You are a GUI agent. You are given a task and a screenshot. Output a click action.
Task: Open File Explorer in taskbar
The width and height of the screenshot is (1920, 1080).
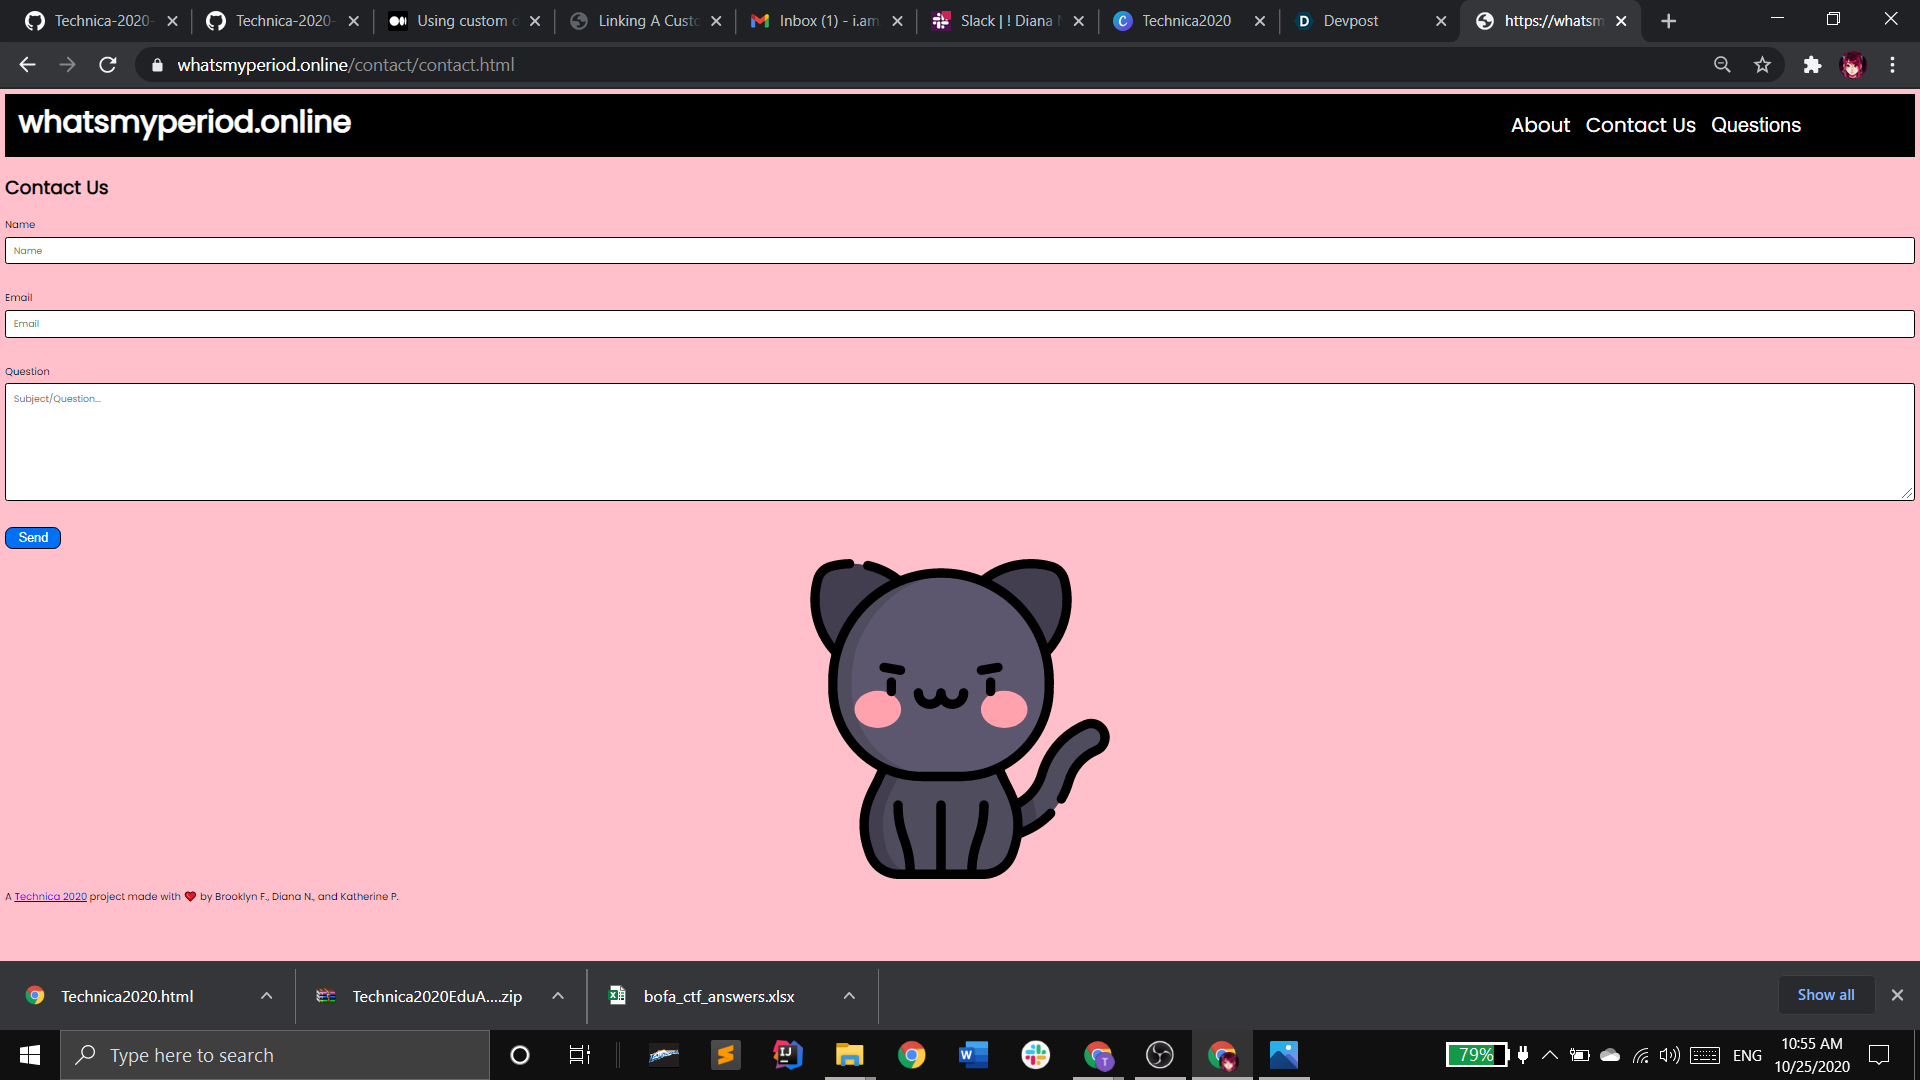[x=850, y=1055]
